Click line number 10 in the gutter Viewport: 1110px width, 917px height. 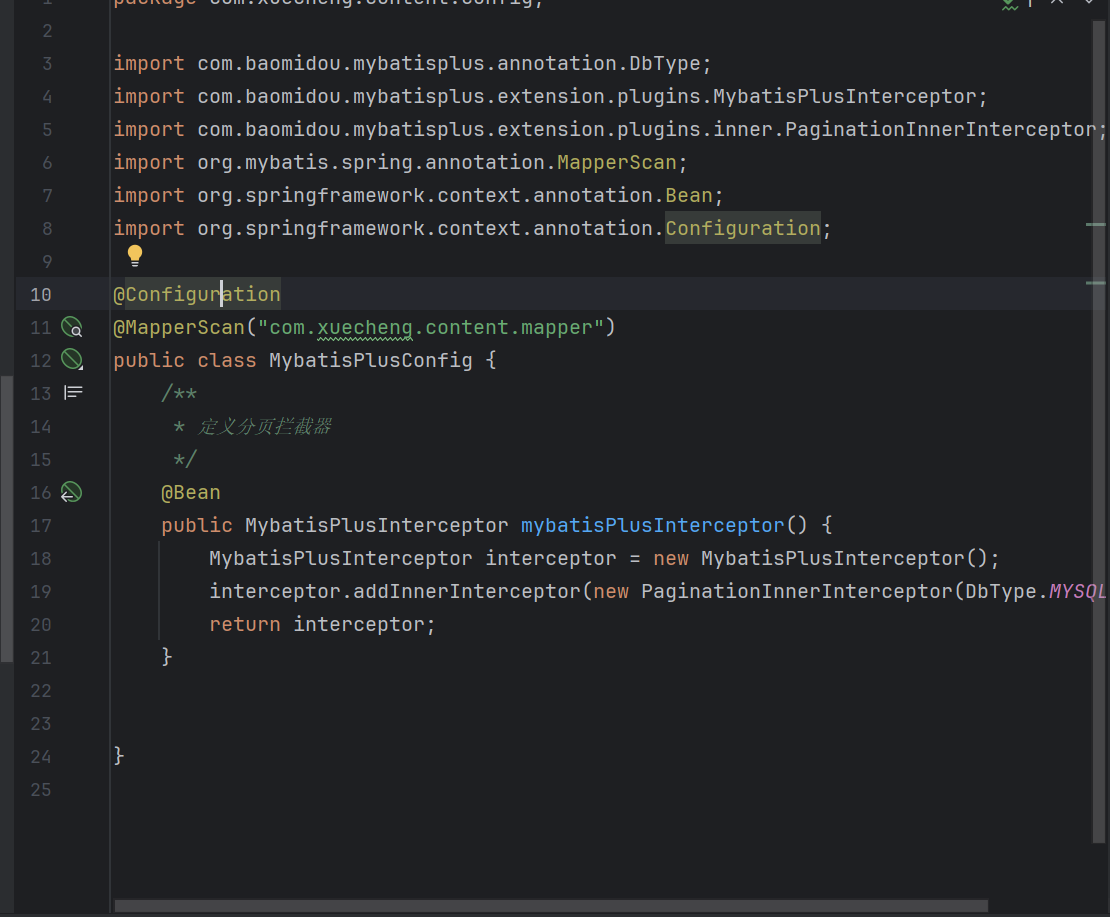[41, 295]
